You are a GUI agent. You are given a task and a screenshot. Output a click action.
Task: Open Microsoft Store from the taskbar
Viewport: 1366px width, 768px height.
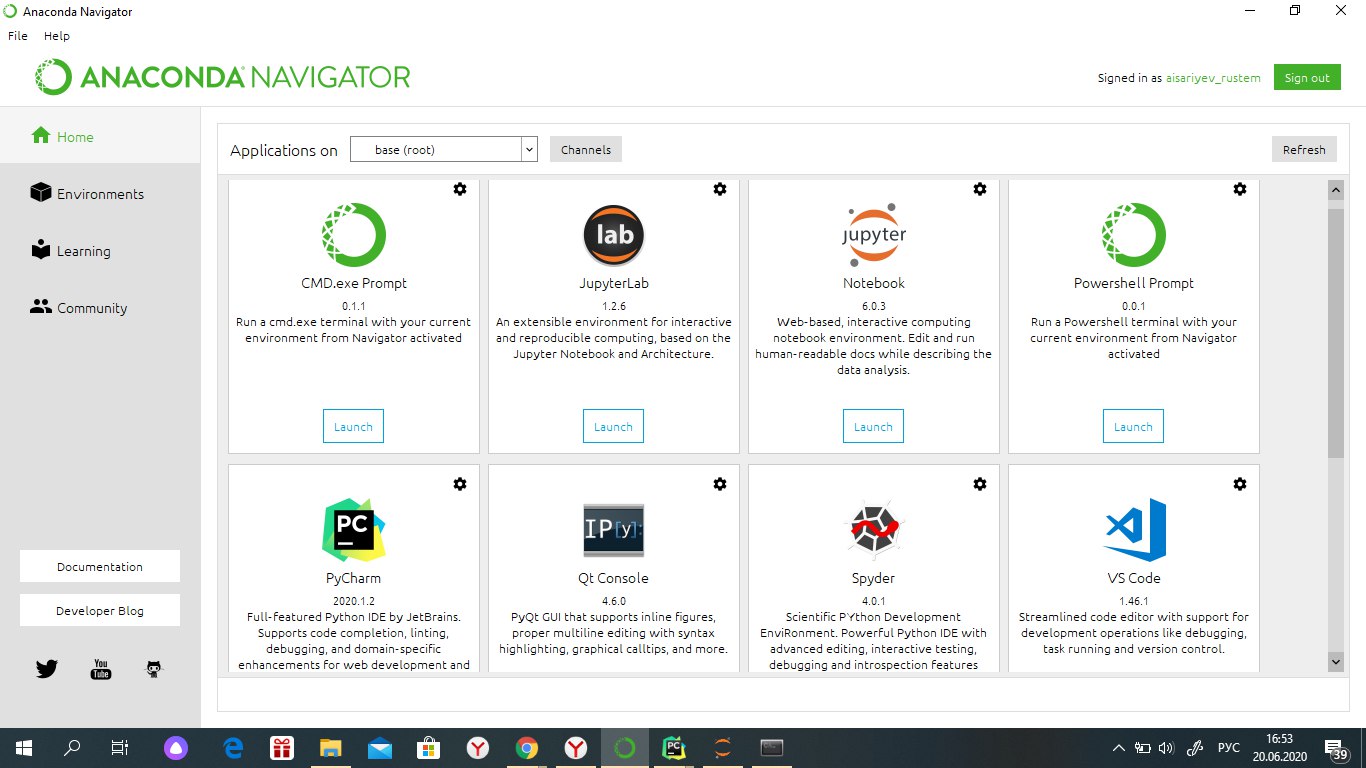pyautogui.click(x=429, y=747)
